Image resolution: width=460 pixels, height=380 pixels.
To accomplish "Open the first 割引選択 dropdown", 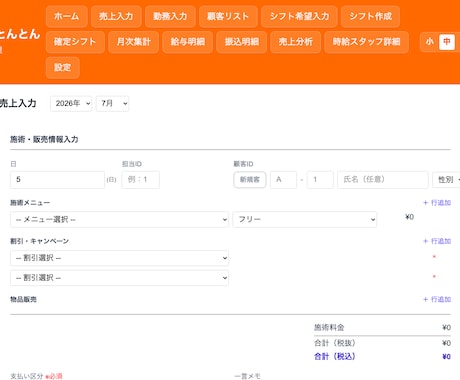I will click(119, 258).
